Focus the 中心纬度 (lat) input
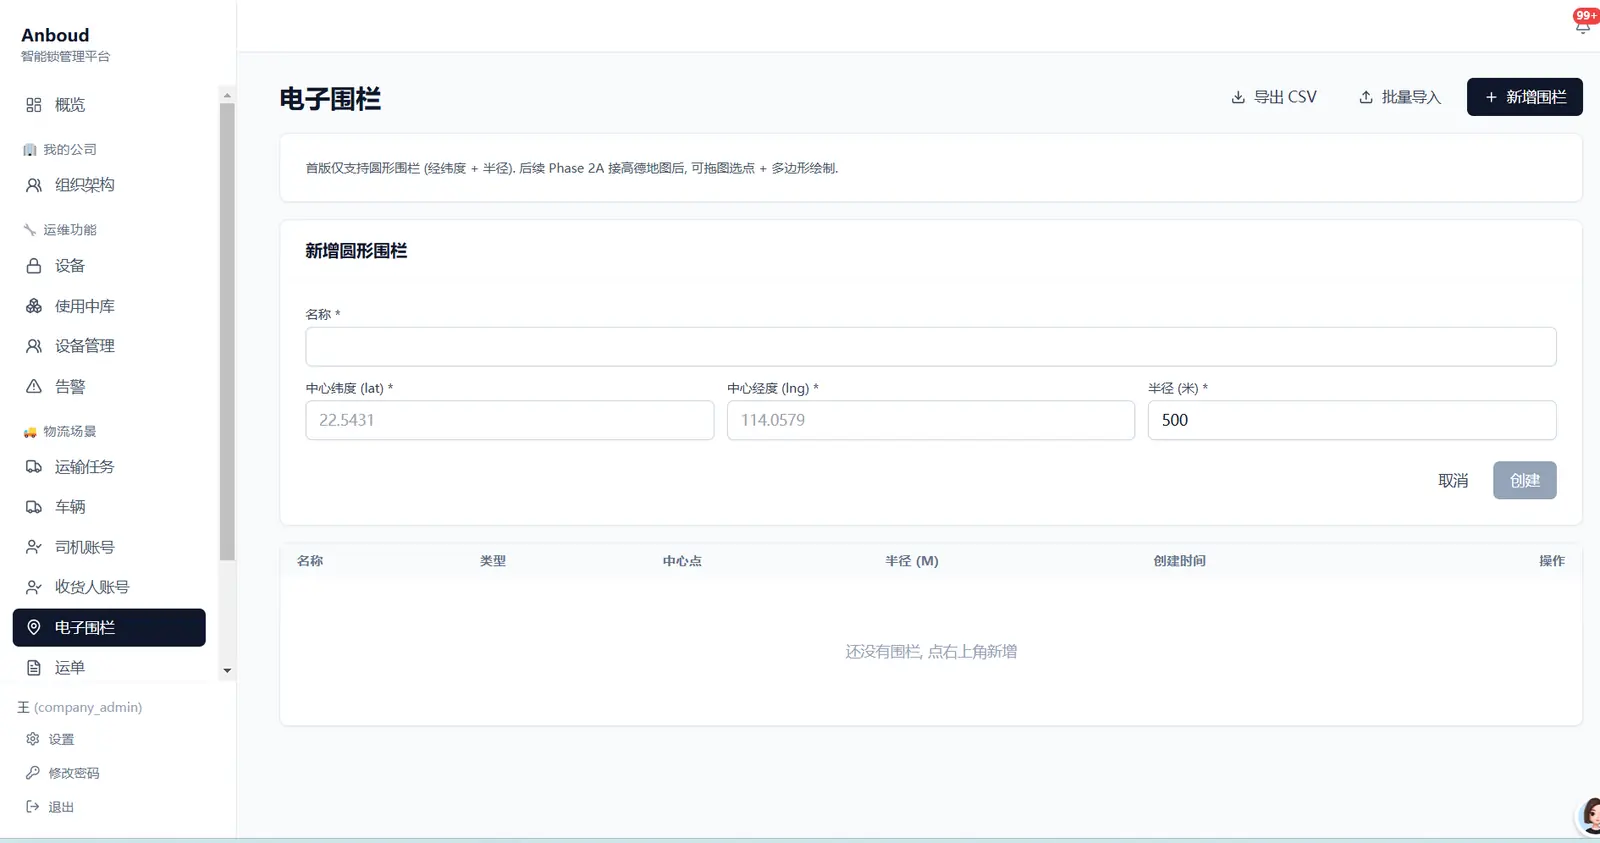Screen dimensions: 1600x843 coord(510,420)
